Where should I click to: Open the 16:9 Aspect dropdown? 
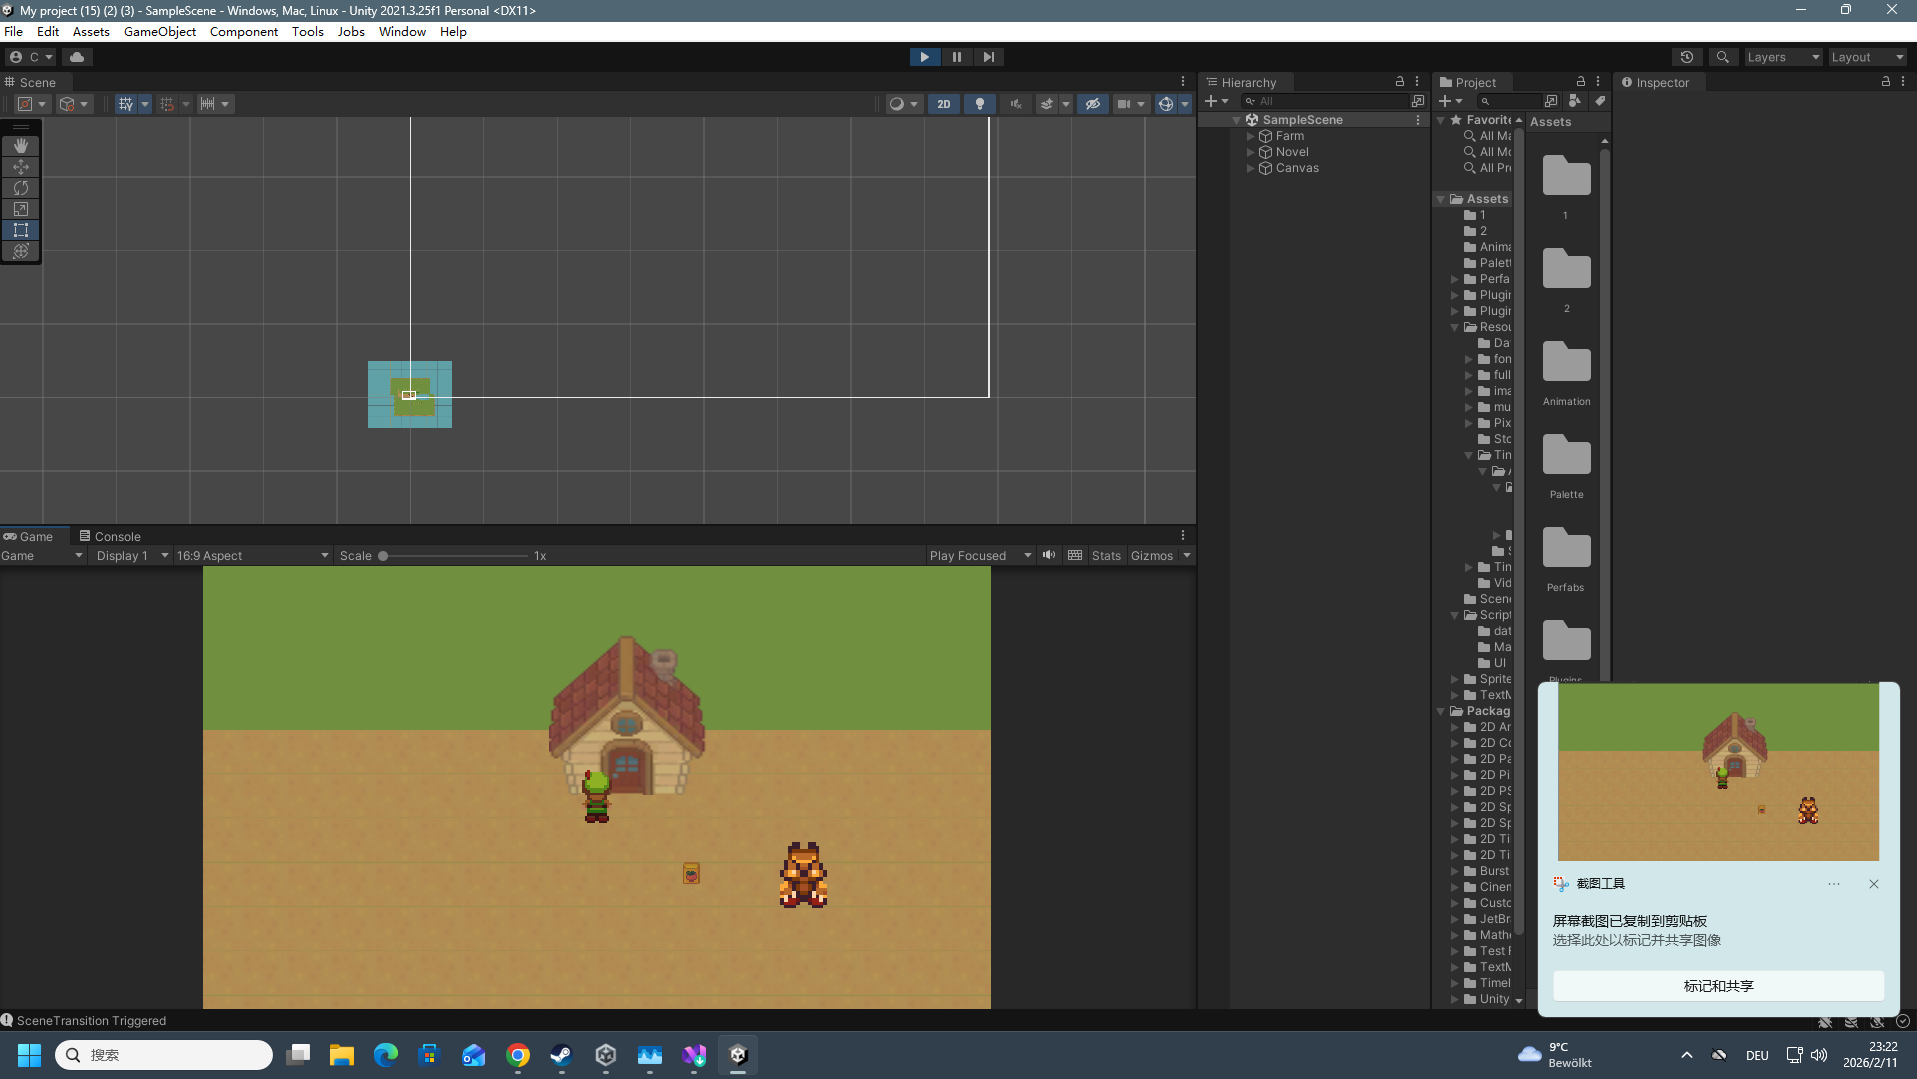pos(252,556)
